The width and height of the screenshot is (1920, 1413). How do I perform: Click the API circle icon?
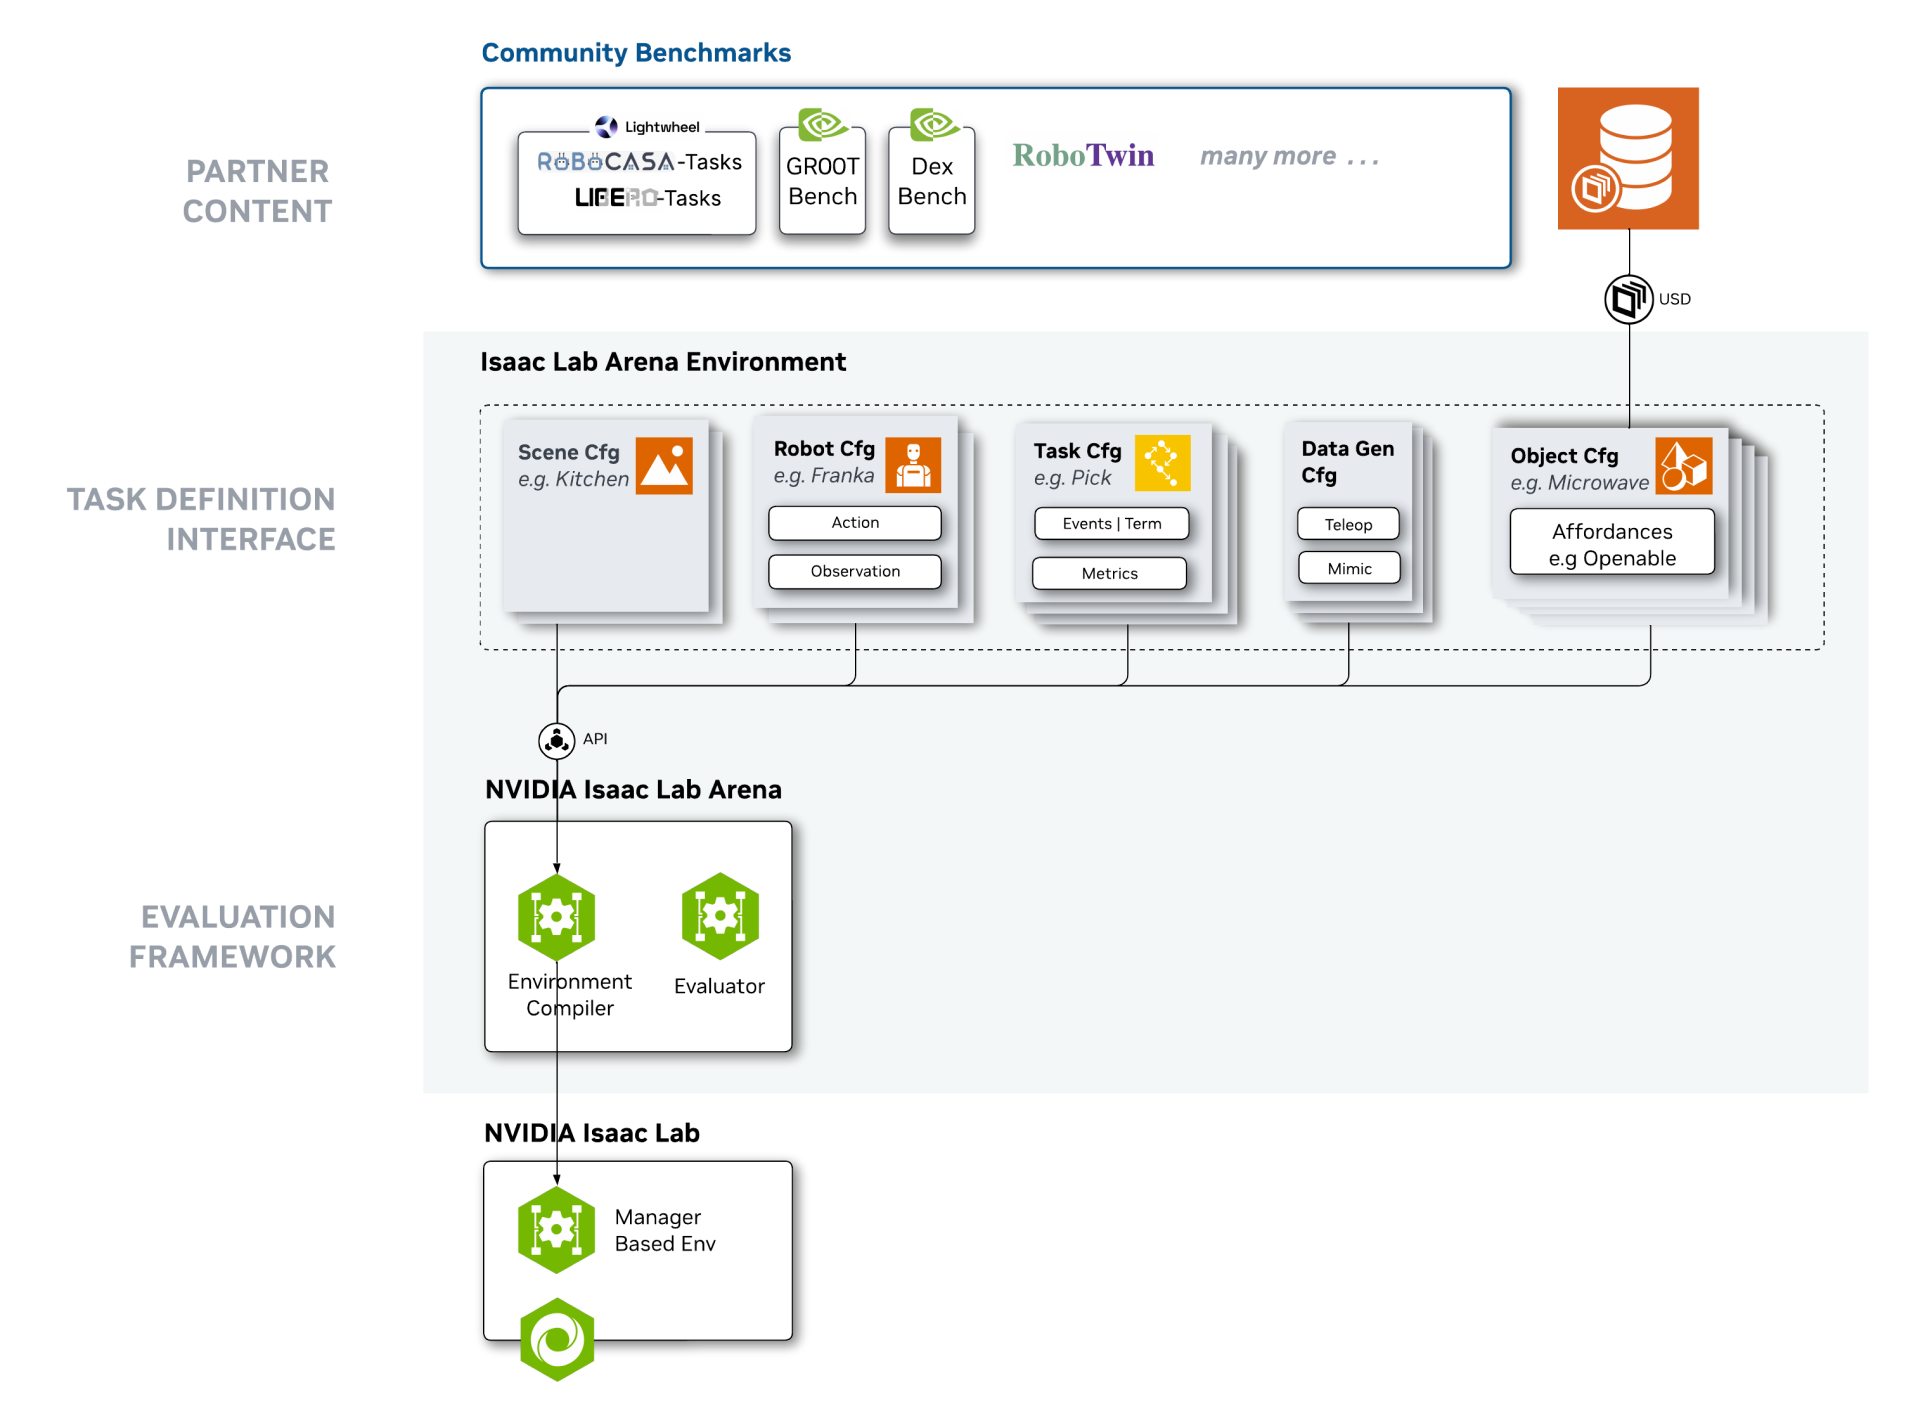[557, 740]
